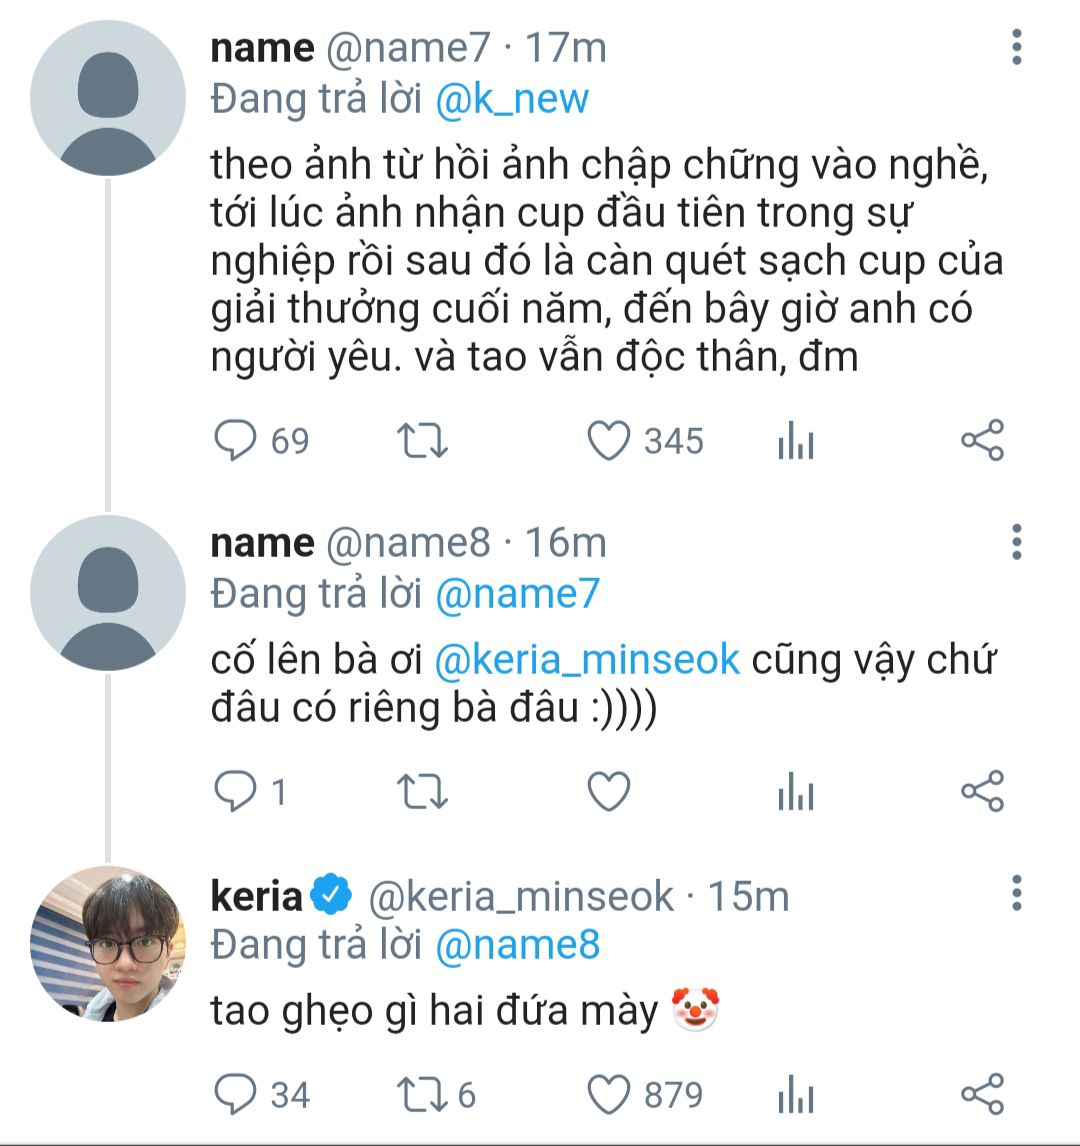View analytics for keria's tweet
The width and height of the screenshot is (1080, 1146).
point(796,1095)
